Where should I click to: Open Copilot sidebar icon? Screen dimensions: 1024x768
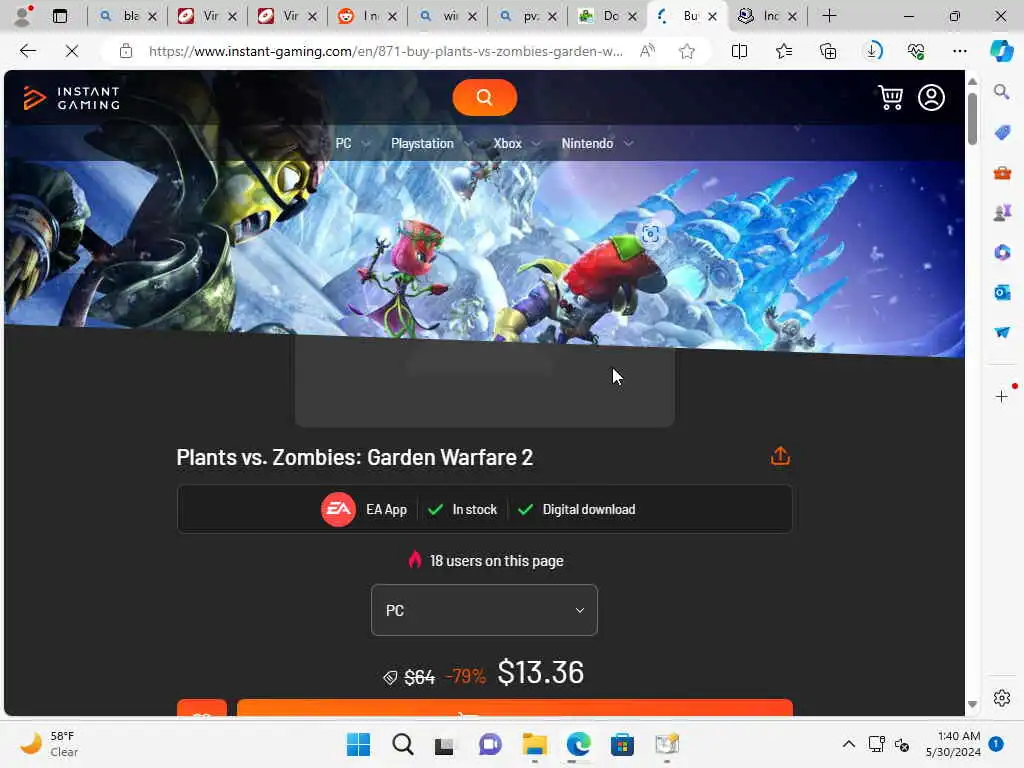point(1002,51)
